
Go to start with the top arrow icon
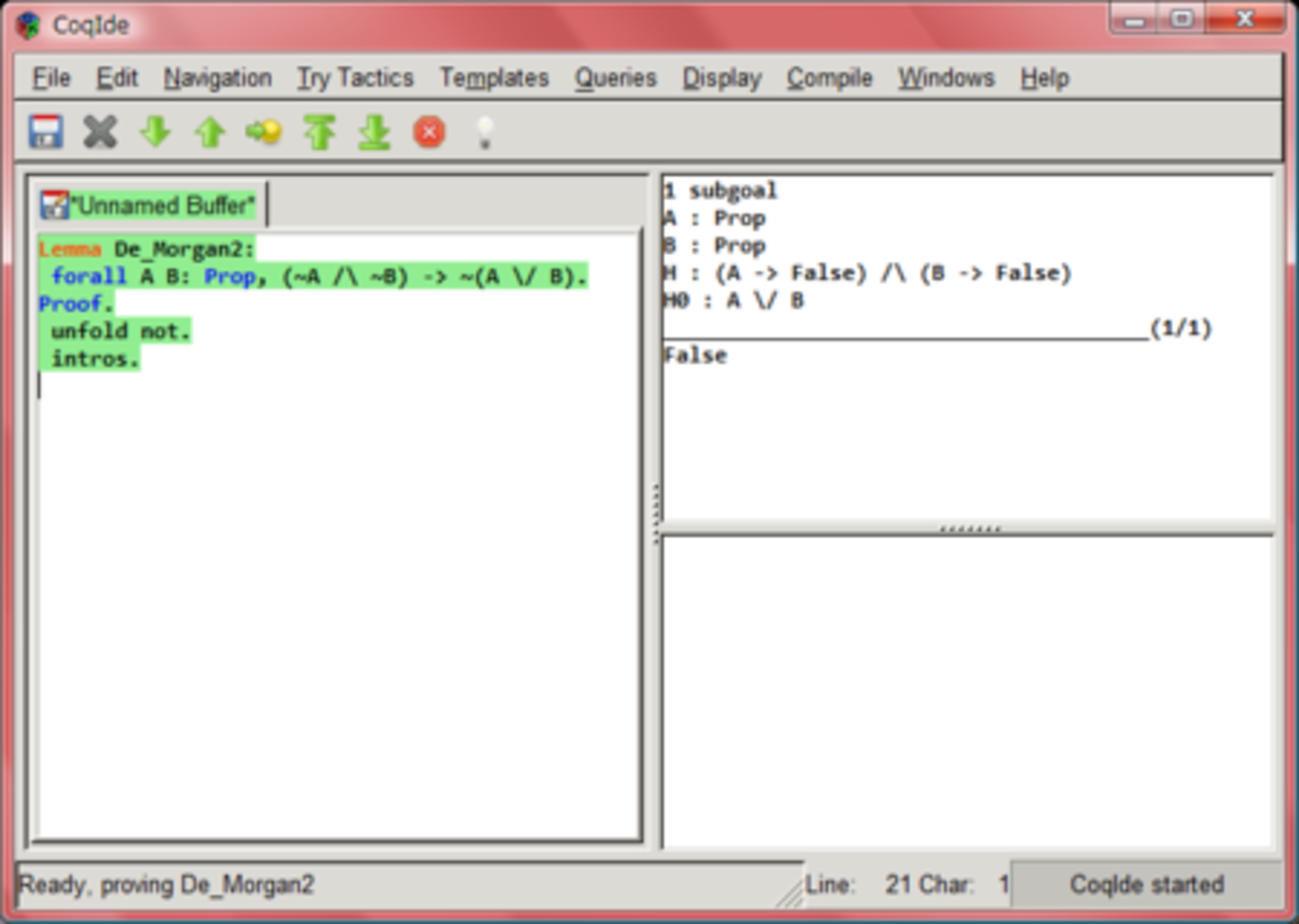point(319,132)
